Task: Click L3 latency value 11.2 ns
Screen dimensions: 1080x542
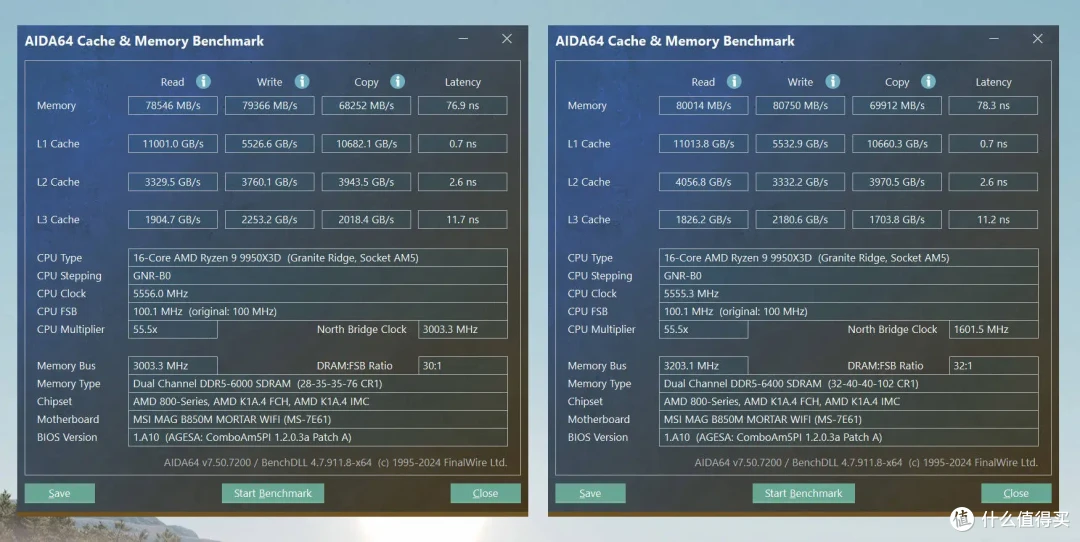Action: (x=993, y=220)
